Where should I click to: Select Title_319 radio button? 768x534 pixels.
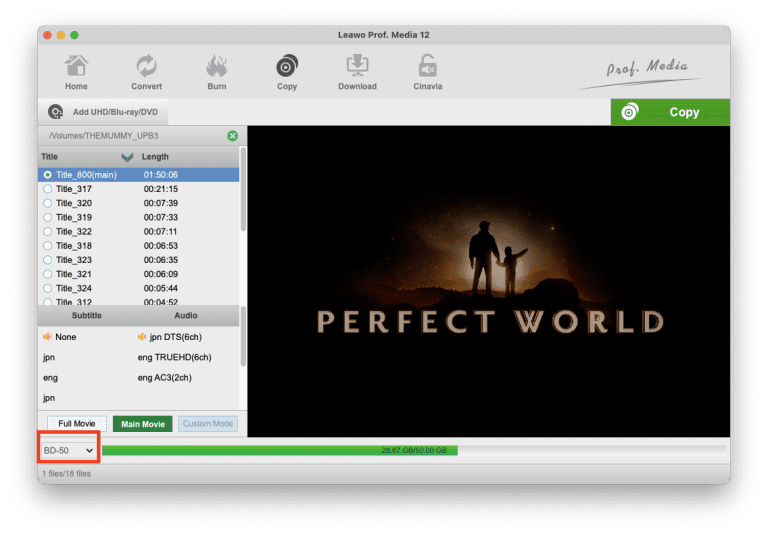click(x=48, y=218)
